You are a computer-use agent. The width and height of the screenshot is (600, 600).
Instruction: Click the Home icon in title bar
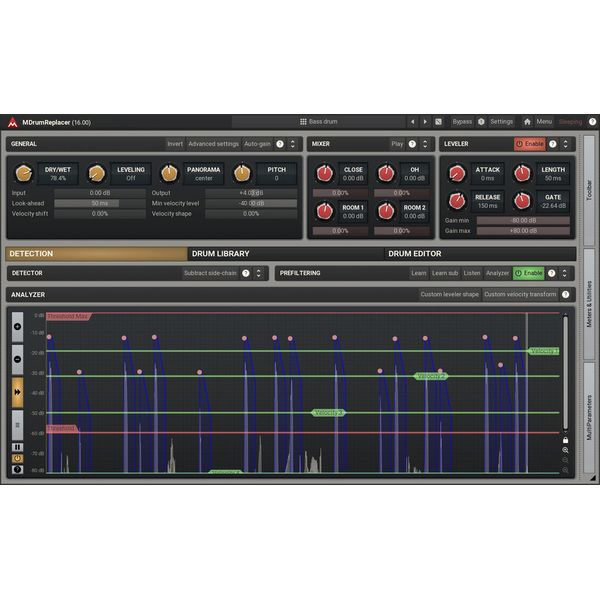tap(527, 122)
